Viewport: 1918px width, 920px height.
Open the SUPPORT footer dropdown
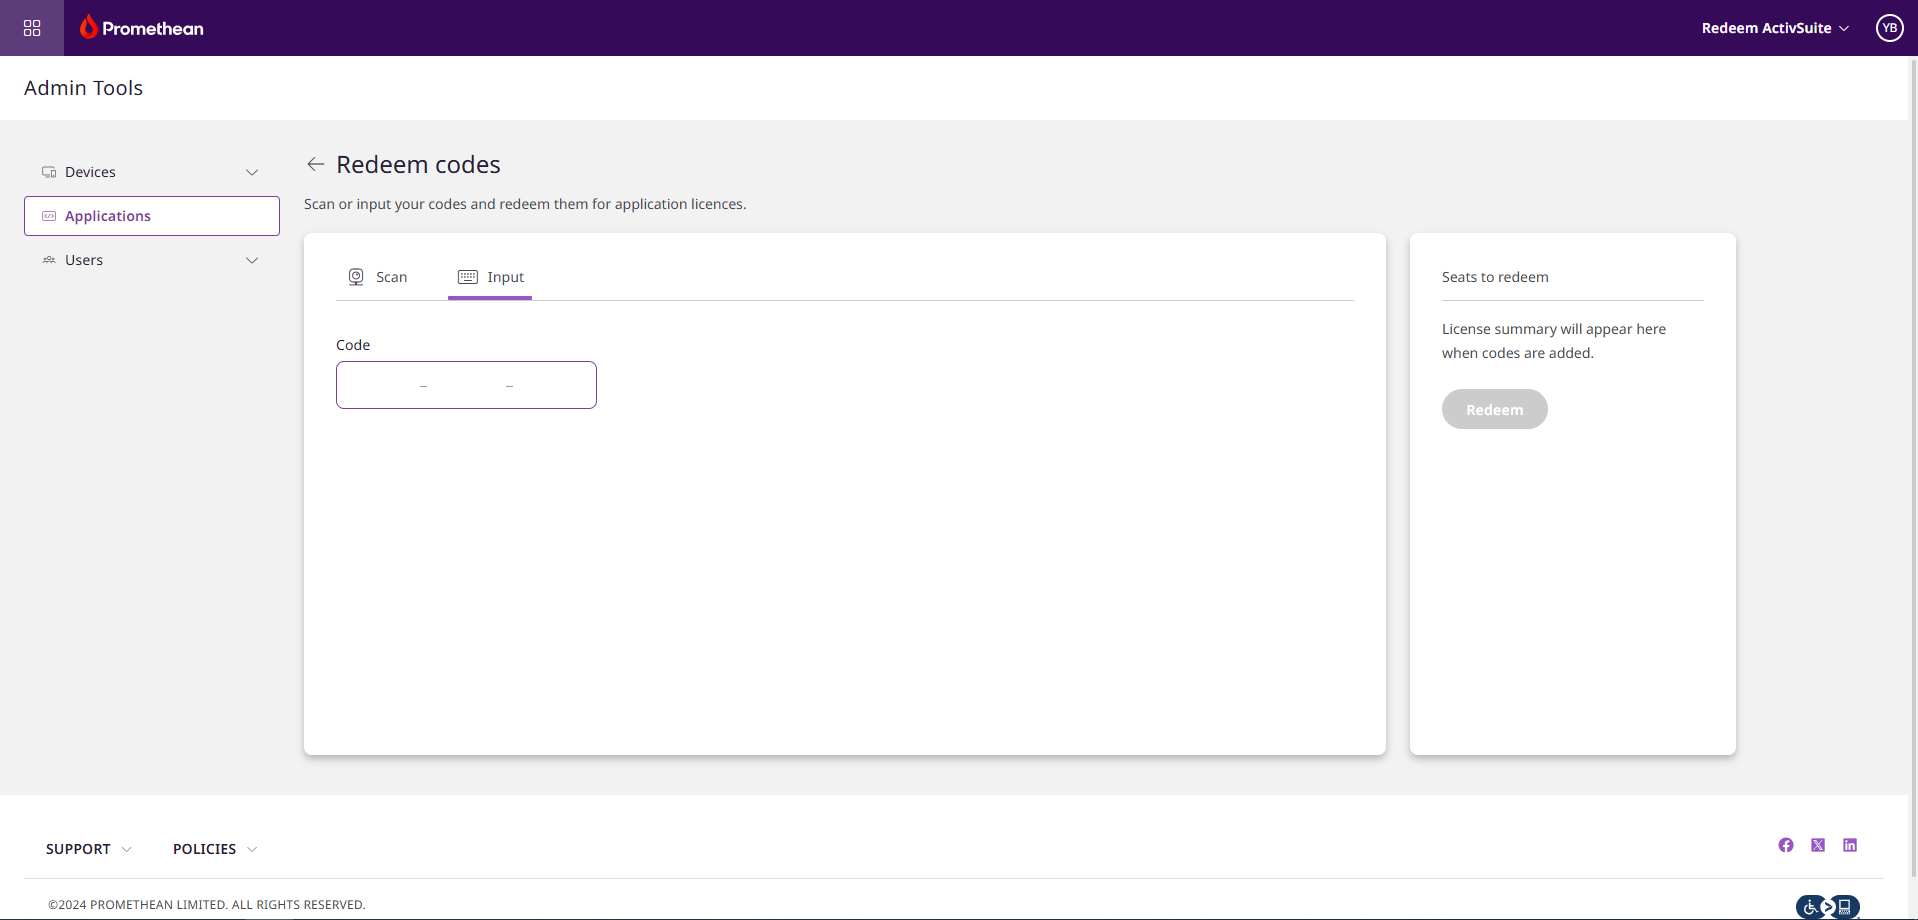88,849
